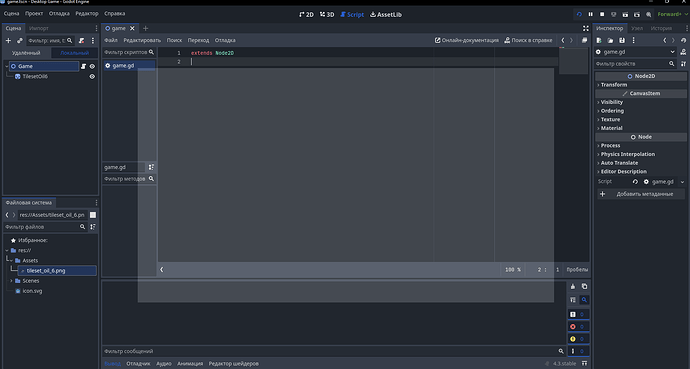Toggle warning messages visibility in output
This screenshot has height=369, width=690.
pos(578,339)
